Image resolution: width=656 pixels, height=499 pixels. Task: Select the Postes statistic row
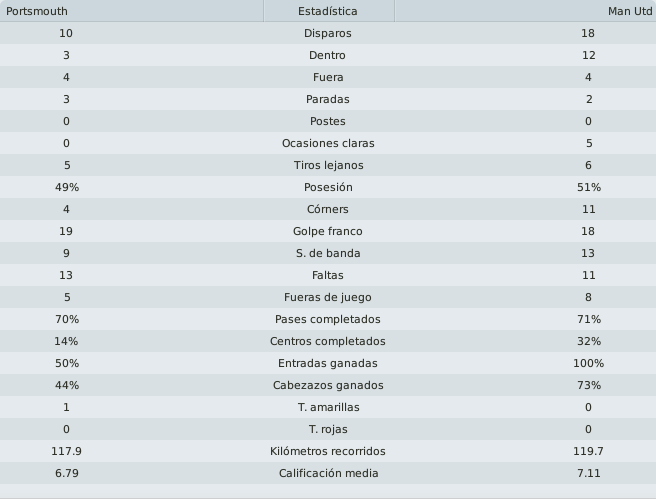tap(328, 121)
